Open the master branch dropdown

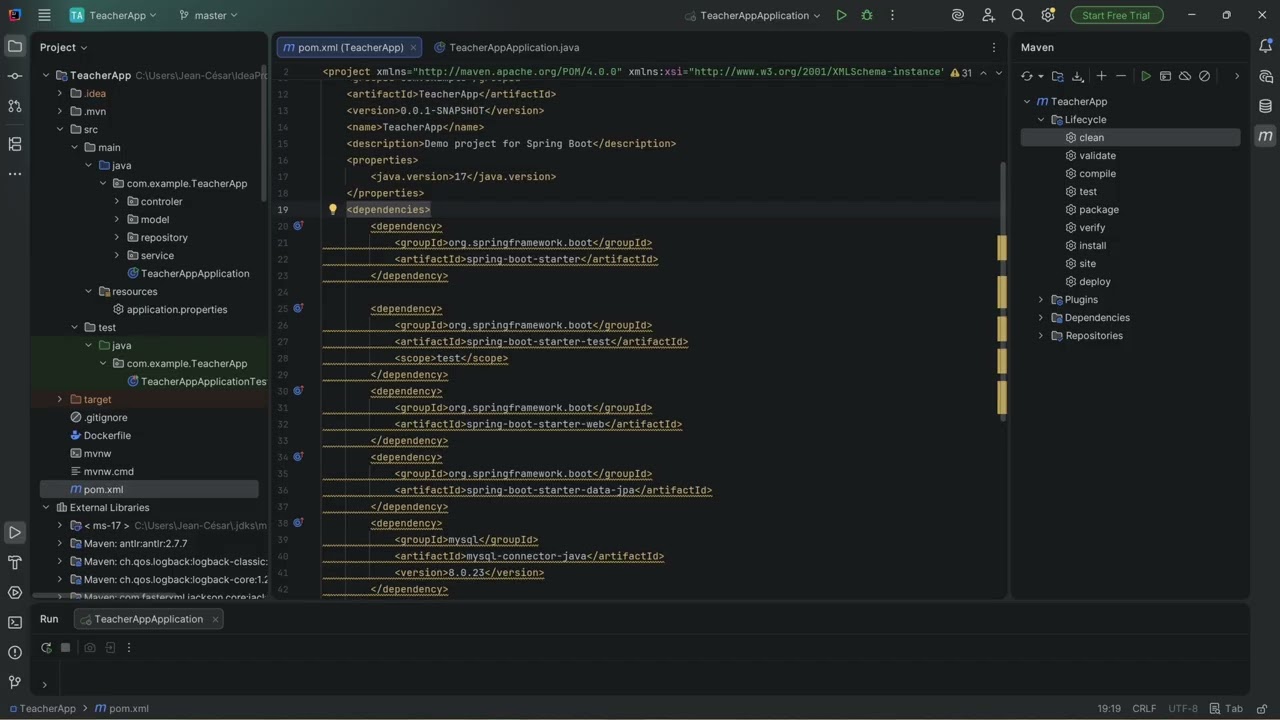tap(208, 15)
